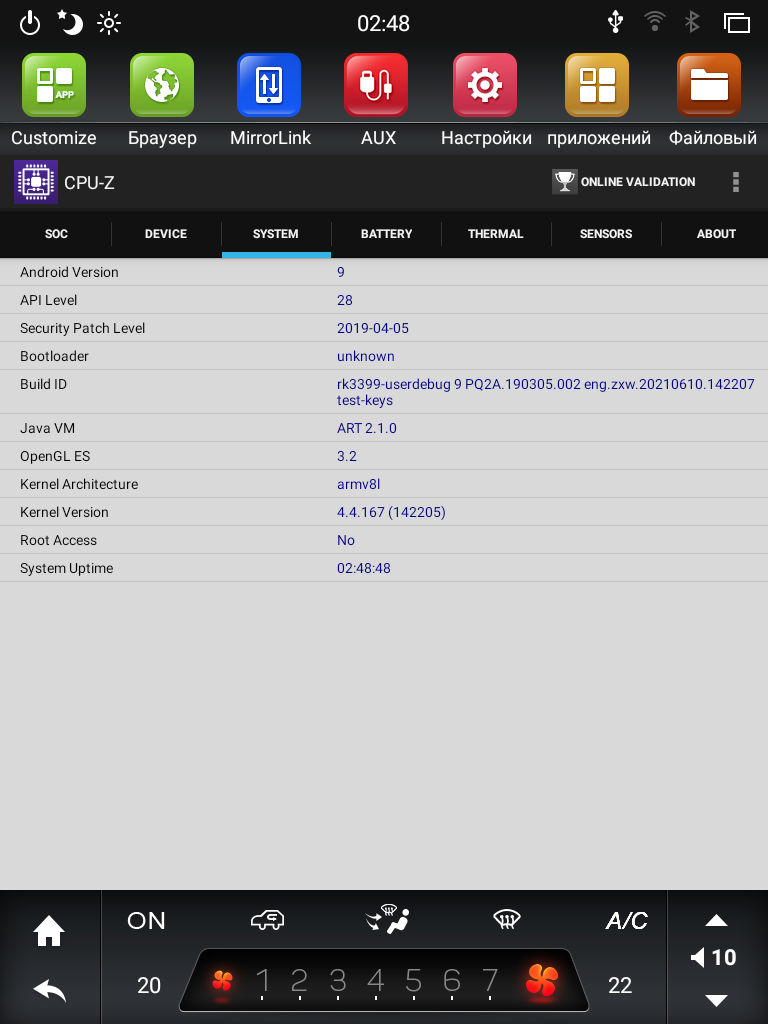Open the ABOUT tab
Image resolution: width=768 pixels, height=1024 pixels.
click(716, 234)
